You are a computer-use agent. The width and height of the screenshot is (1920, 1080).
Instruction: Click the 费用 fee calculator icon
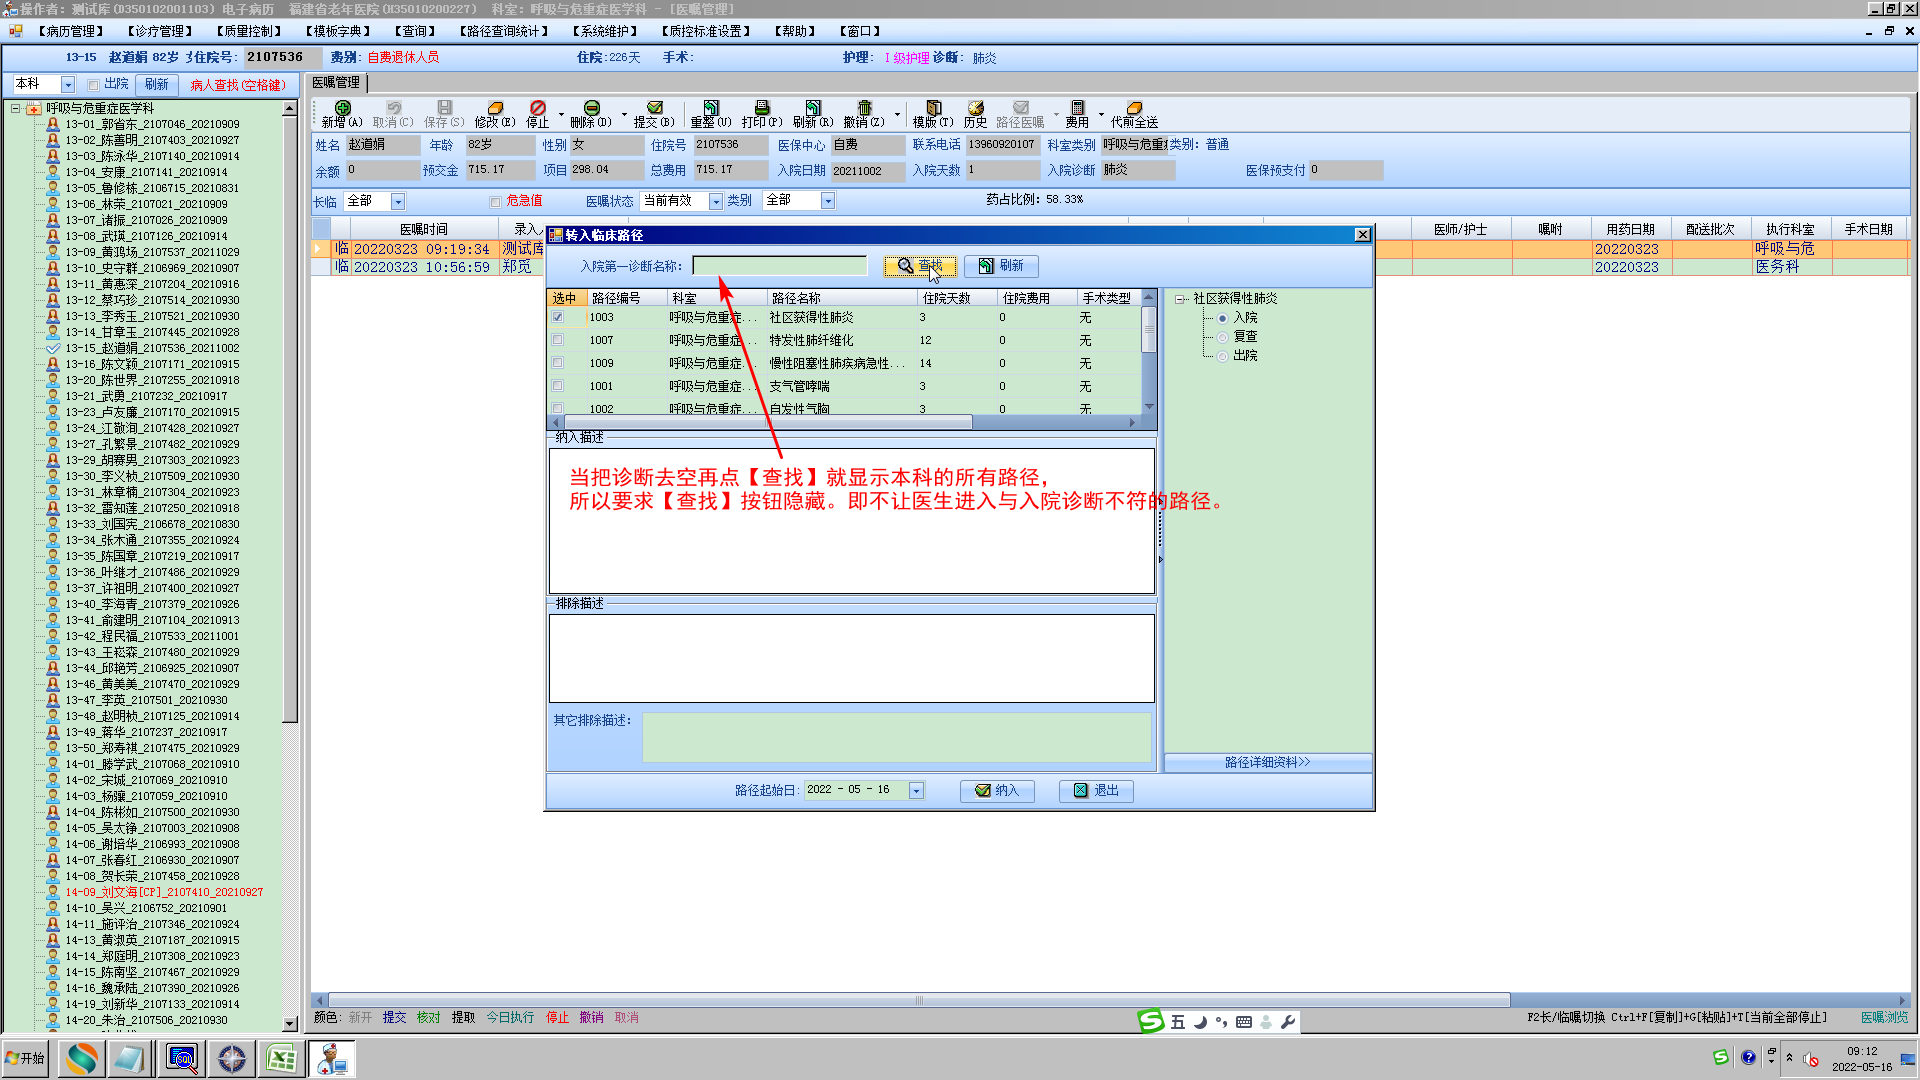coord(1077,108)
